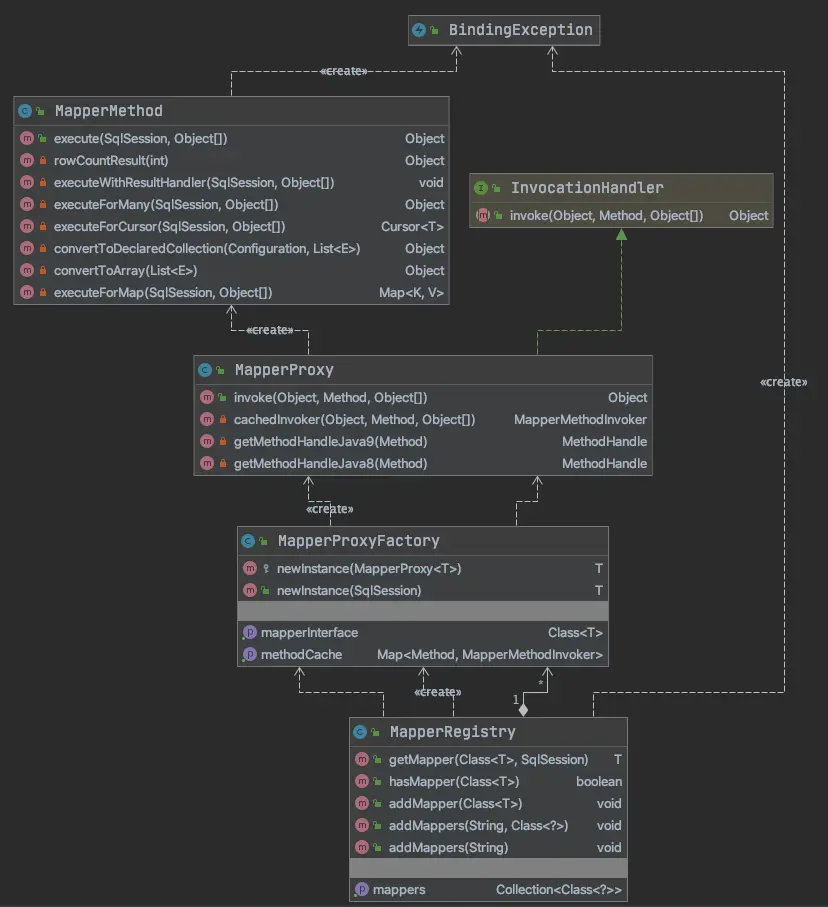Select the BindingException class node title
The image size is (828, 907).
(520, 30)
